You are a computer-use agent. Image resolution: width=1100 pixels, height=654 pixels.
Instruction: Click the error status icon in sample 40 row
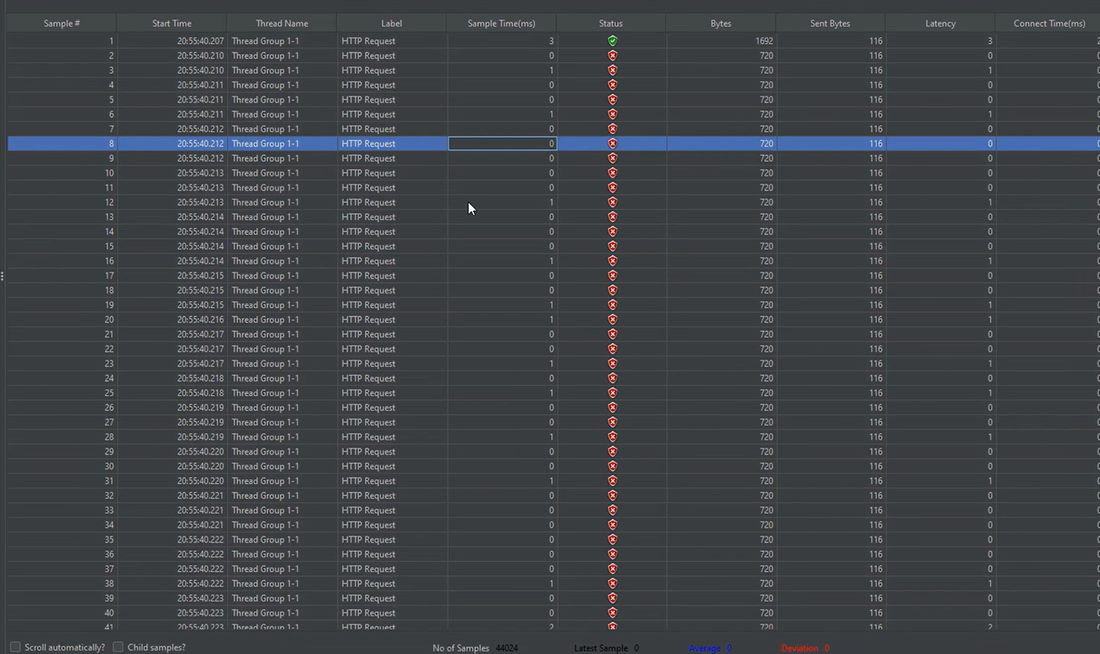(x=612, y=613)
